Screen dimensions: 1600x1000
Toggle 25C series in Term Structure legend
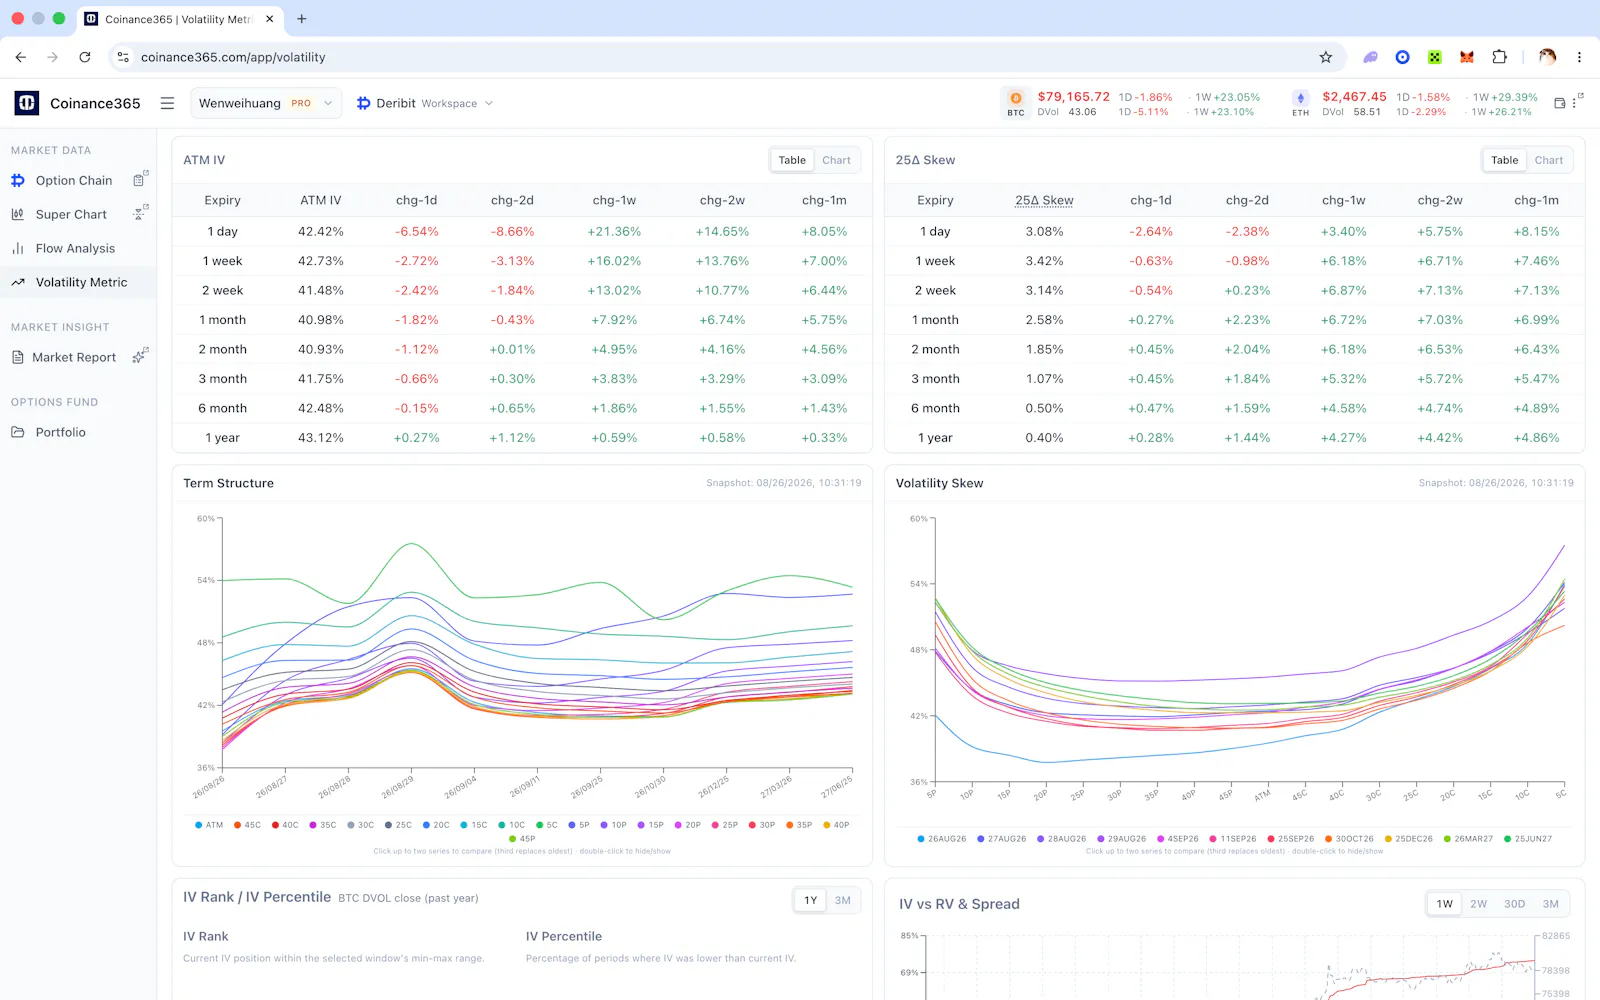click(398, 825)
